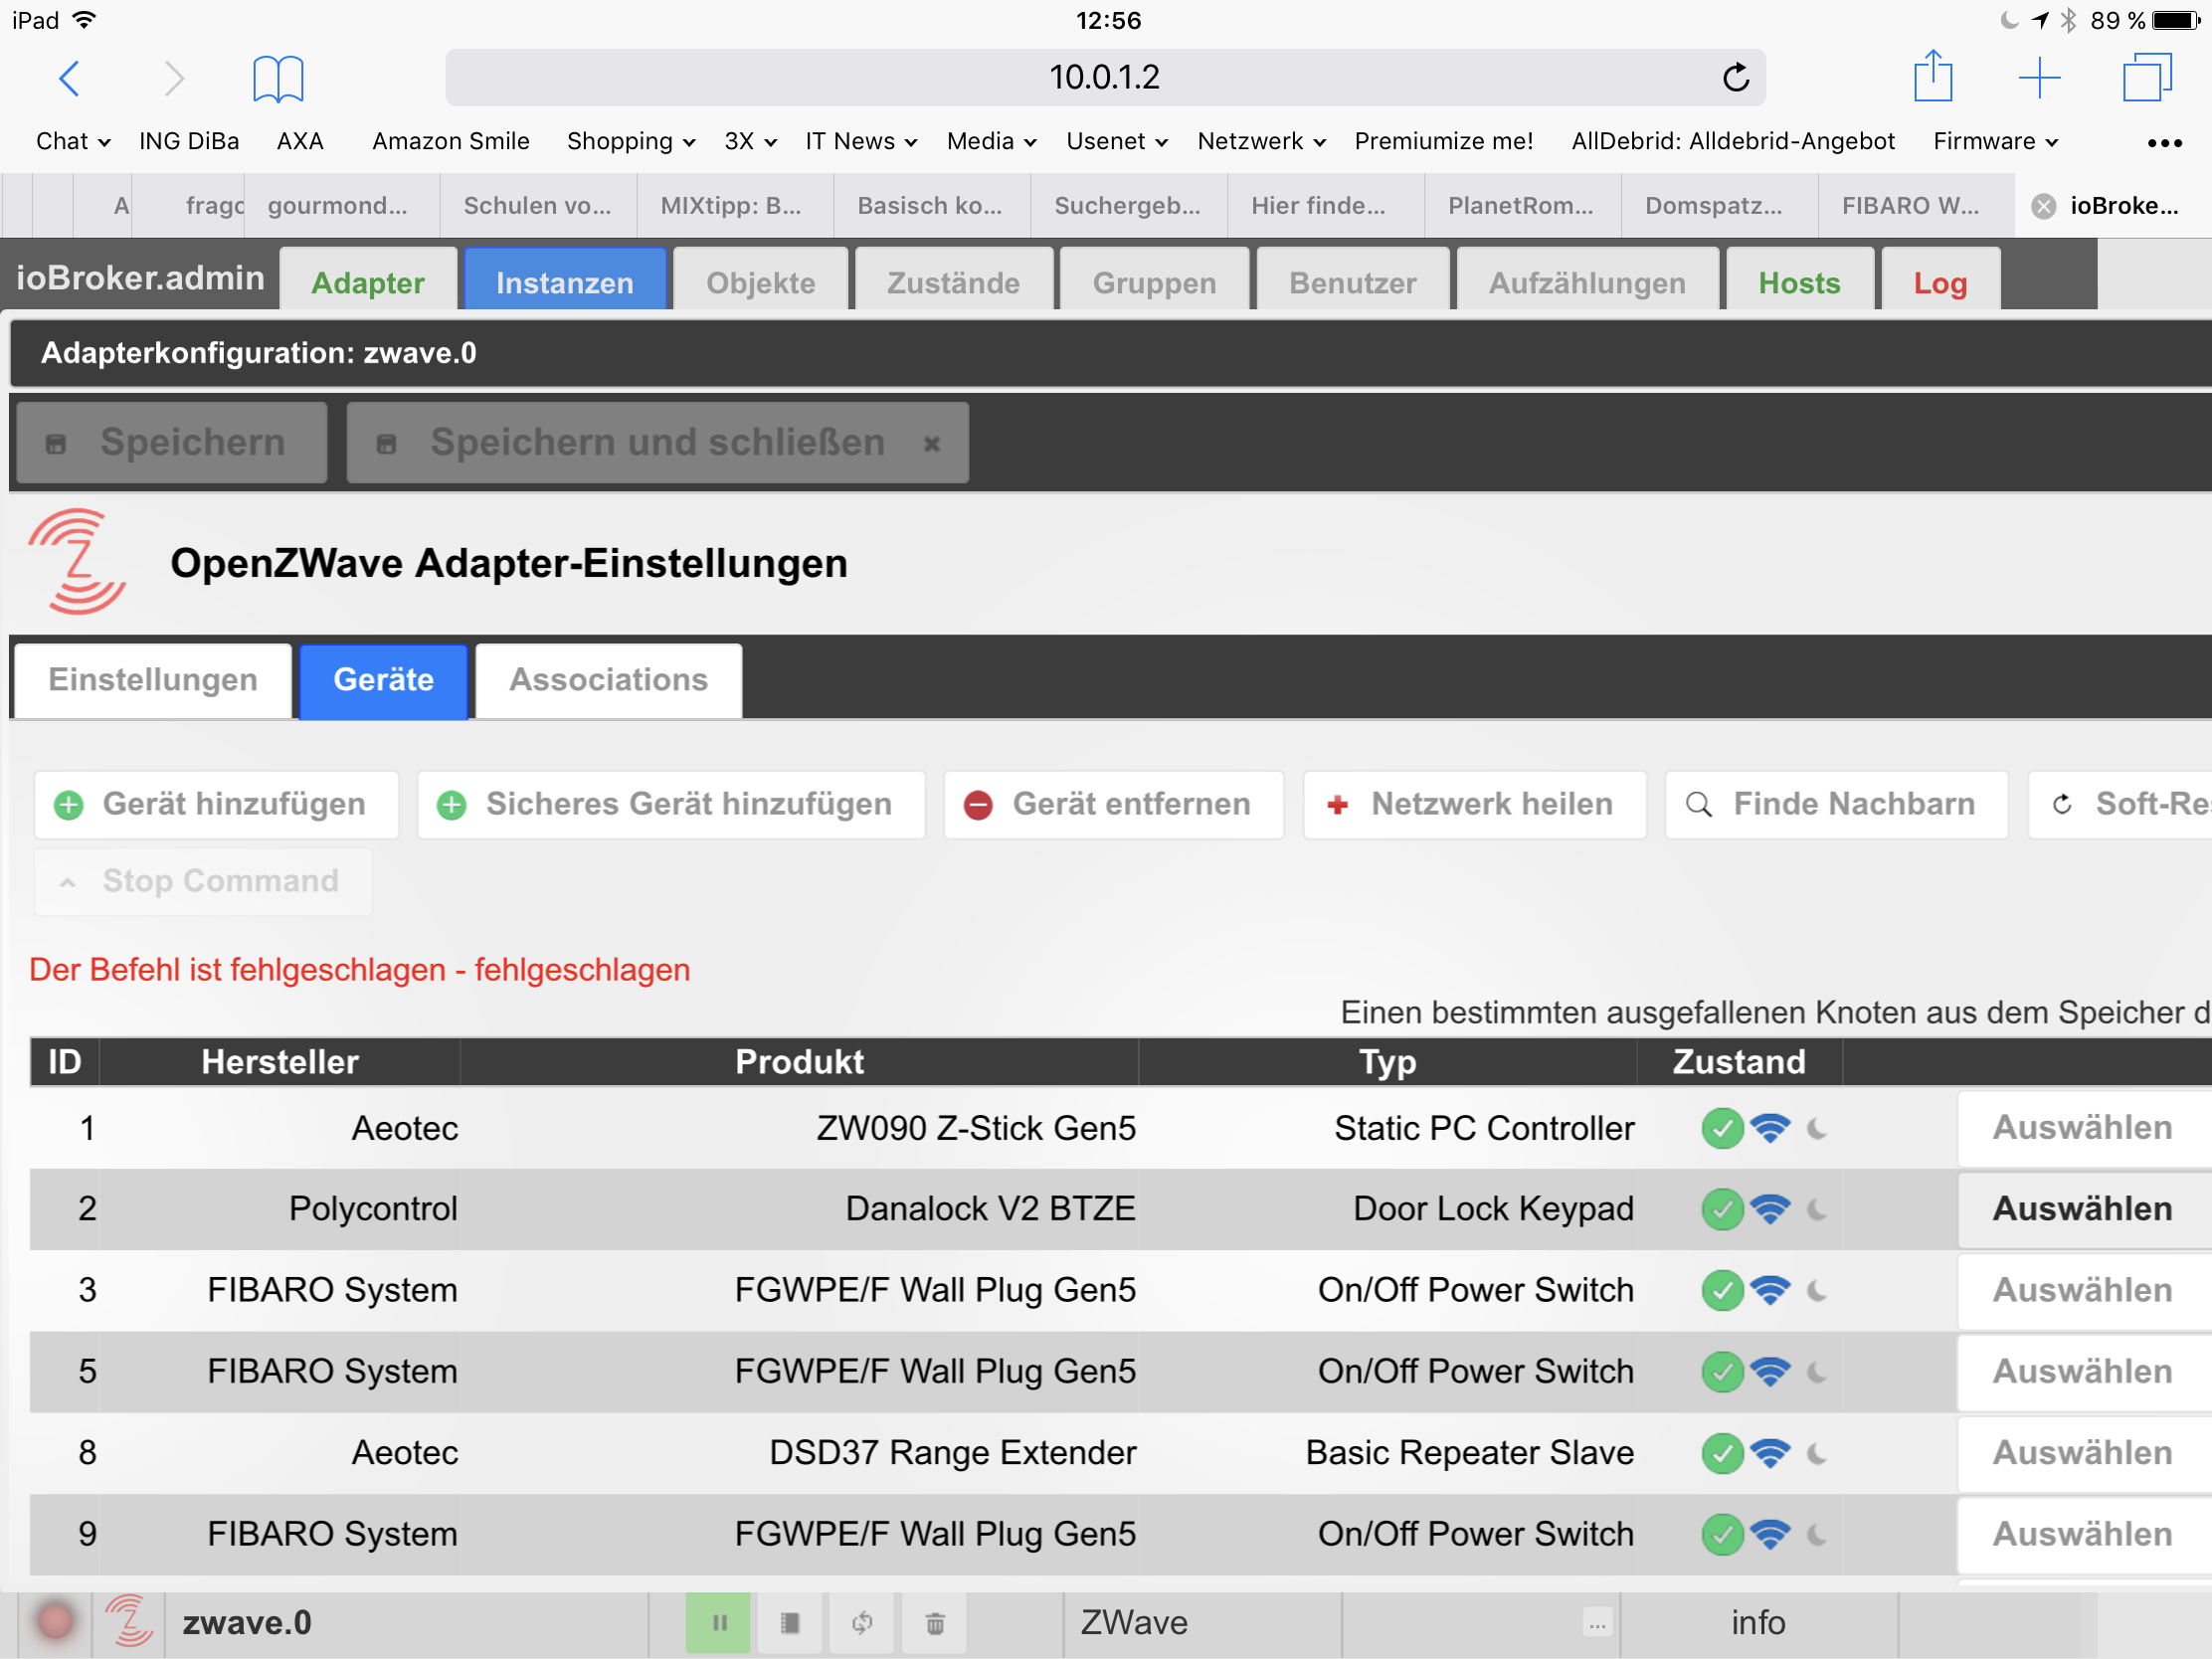Click Netzwerk heilen button
The image size is (2212, 1659).
pyautogui.click(x=1474, y=804)
